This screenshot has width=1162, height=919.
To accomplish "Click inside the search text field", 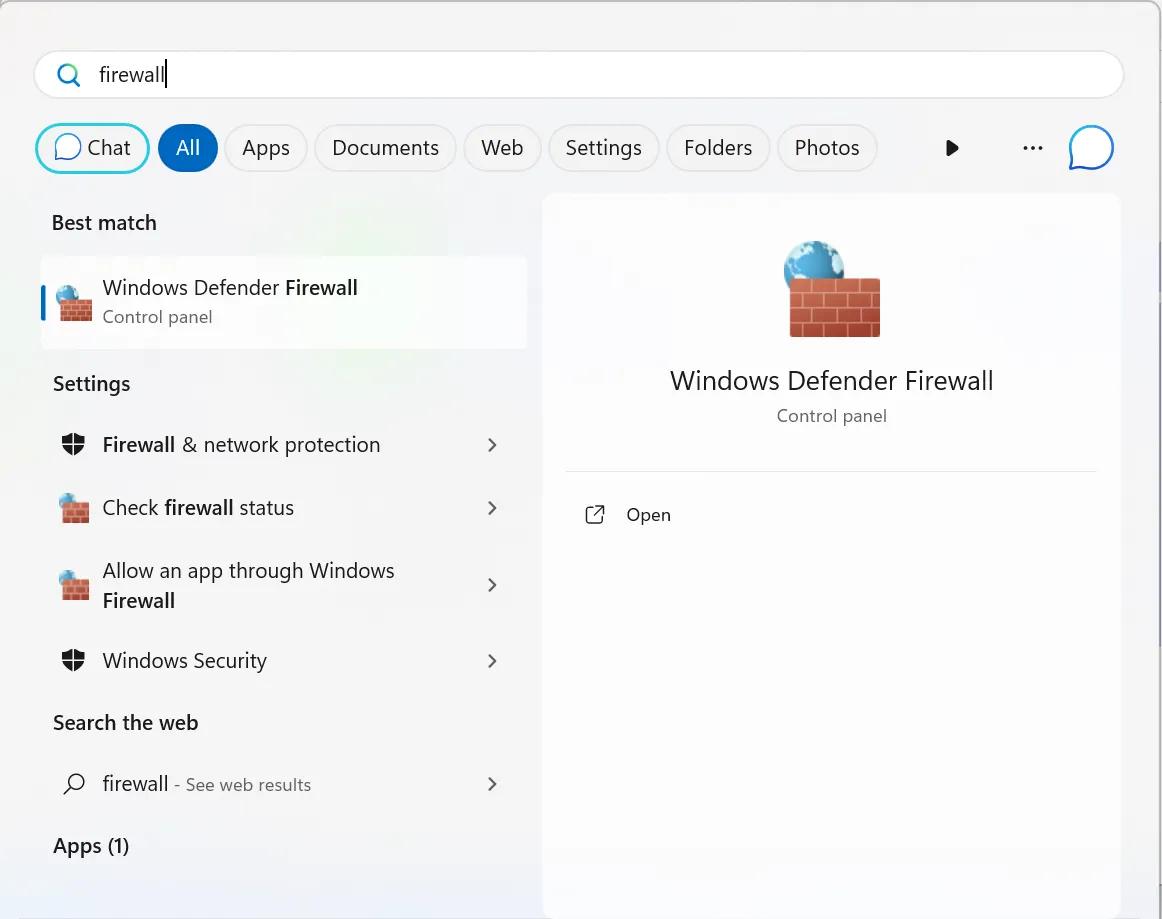I will tap(579, 75).
